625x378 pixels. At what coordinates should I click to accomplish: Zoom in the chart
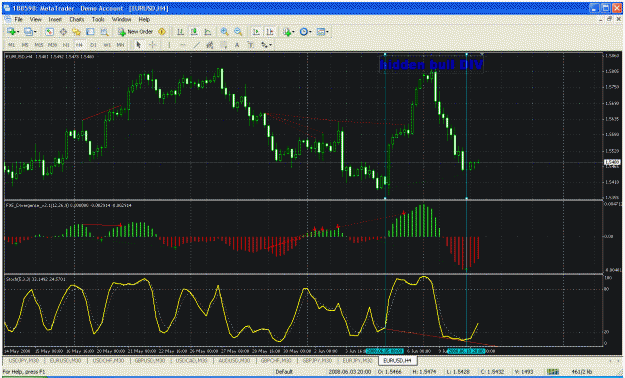coord(225,32)
